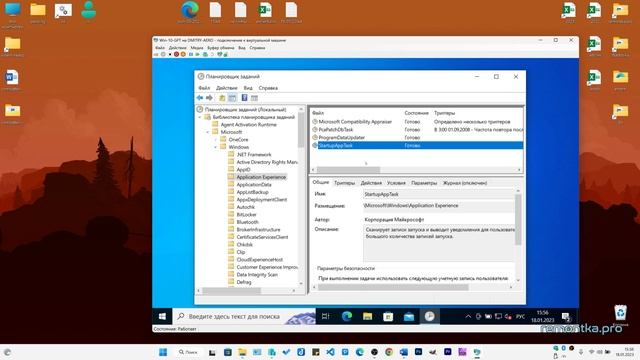Open Вид menu in Планировщик заданий
Viewport: 640px width, 360px height.
tap(248, 88)
